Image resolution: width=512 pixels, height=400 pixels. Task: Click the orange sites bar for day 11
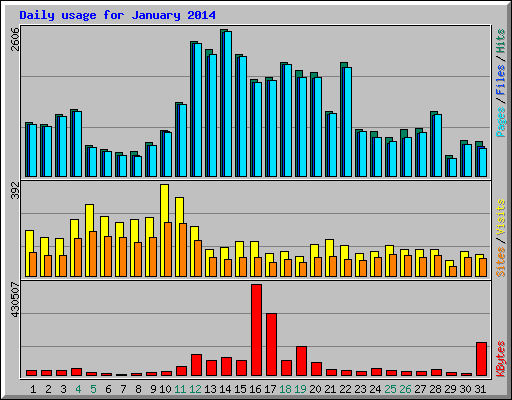tap(183, 250)
